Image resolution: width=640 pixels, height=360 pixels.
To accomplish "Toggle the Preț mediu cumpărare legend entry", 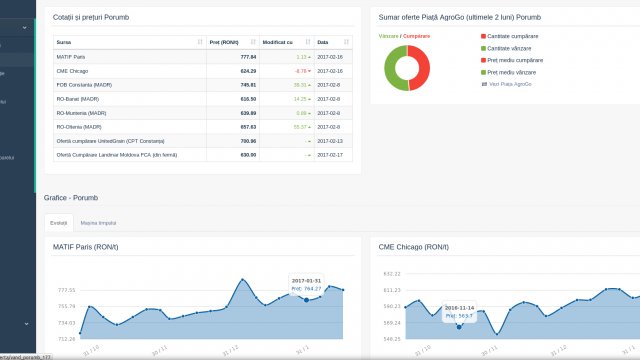I will (x=512, y=60).
